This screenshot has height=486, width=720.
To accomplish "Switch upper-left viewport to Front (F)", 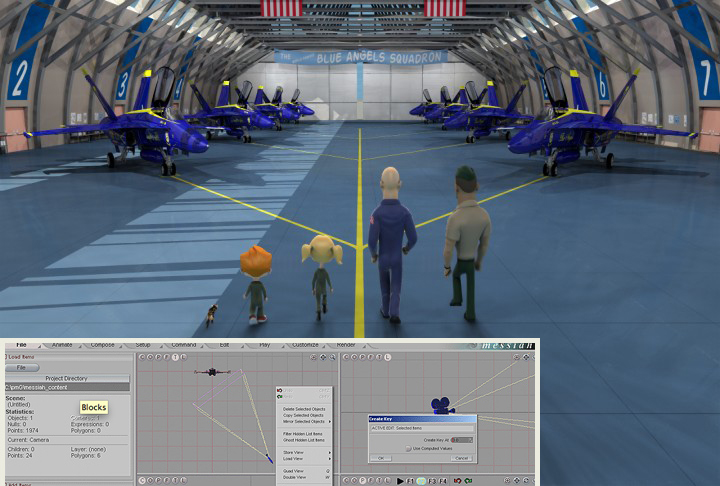I will tap(167, 357).
